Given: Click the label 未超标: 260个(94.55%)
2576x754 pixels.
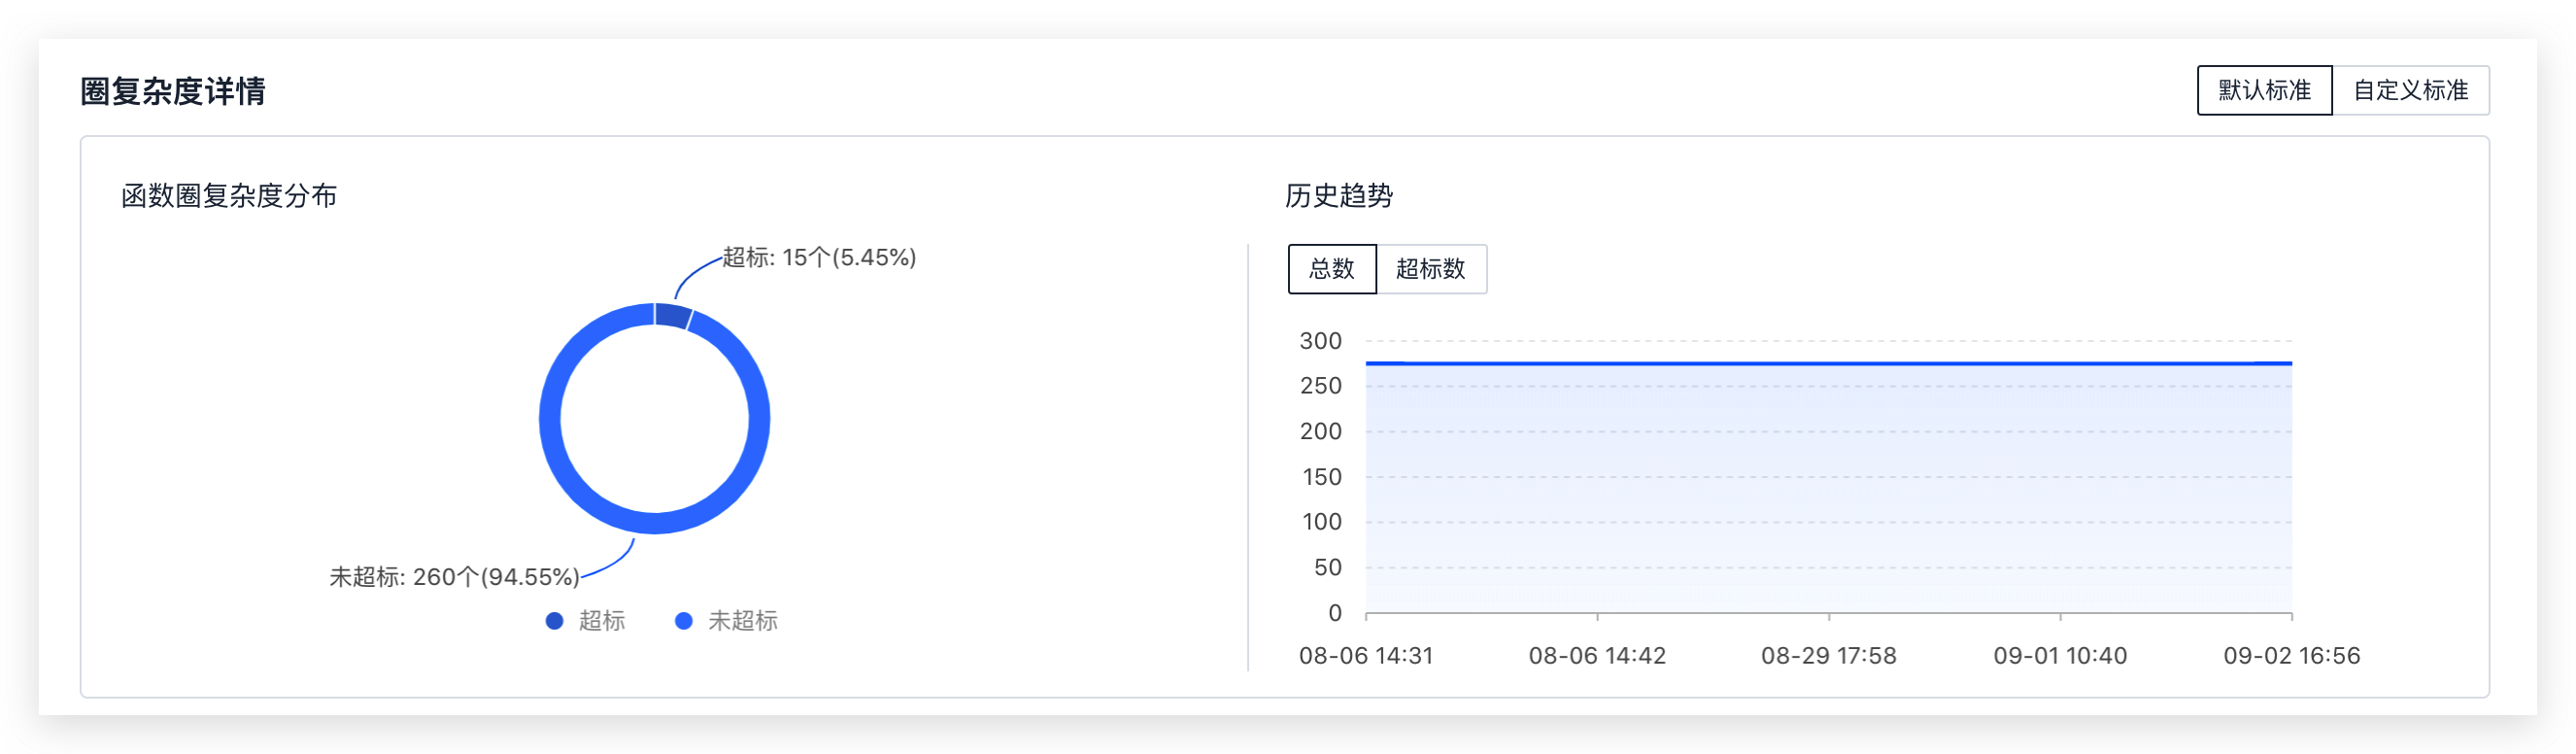Looking at the screenshot, I should pyautogui.click(x=455, y=575).
